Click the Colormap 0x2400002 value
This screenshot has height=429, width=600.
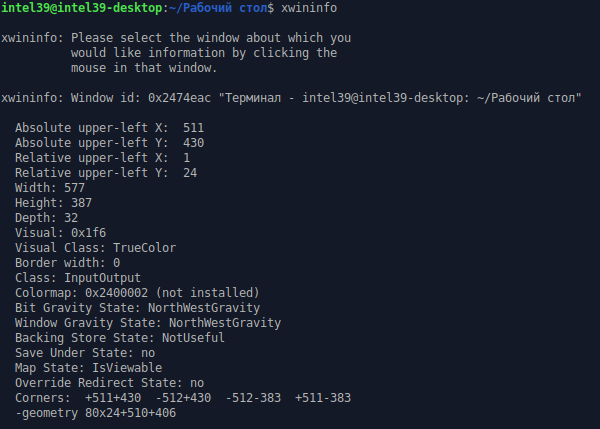tap(116, 293)
